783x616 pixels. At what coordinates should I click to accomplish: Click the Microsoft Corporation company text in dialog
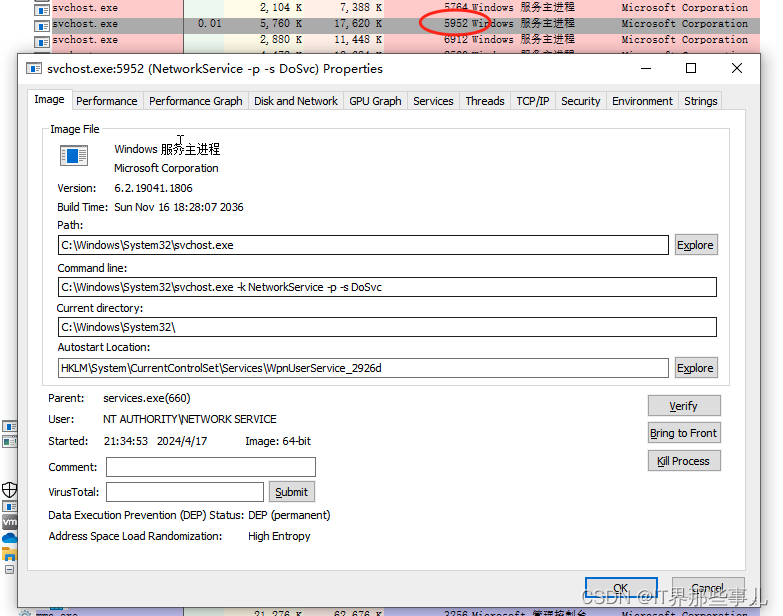pyautogui.click(x=166, y=168)
